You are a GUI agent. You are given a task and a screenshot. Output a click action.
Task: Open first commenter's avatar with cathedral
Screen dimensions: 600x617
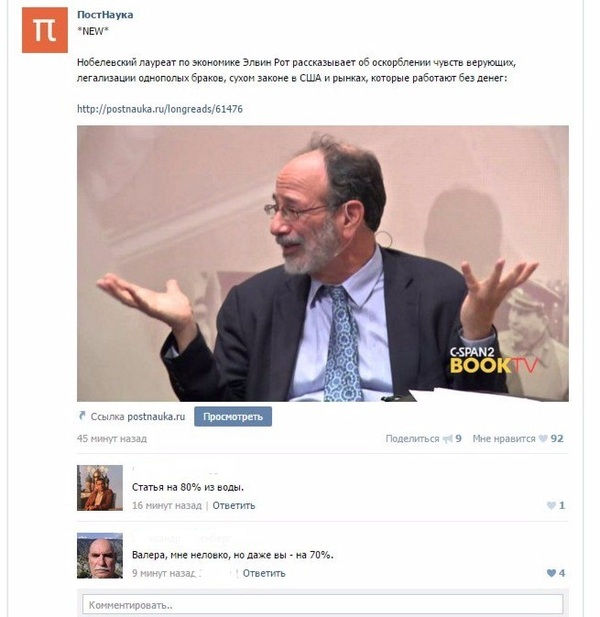[x=100, y=488]
